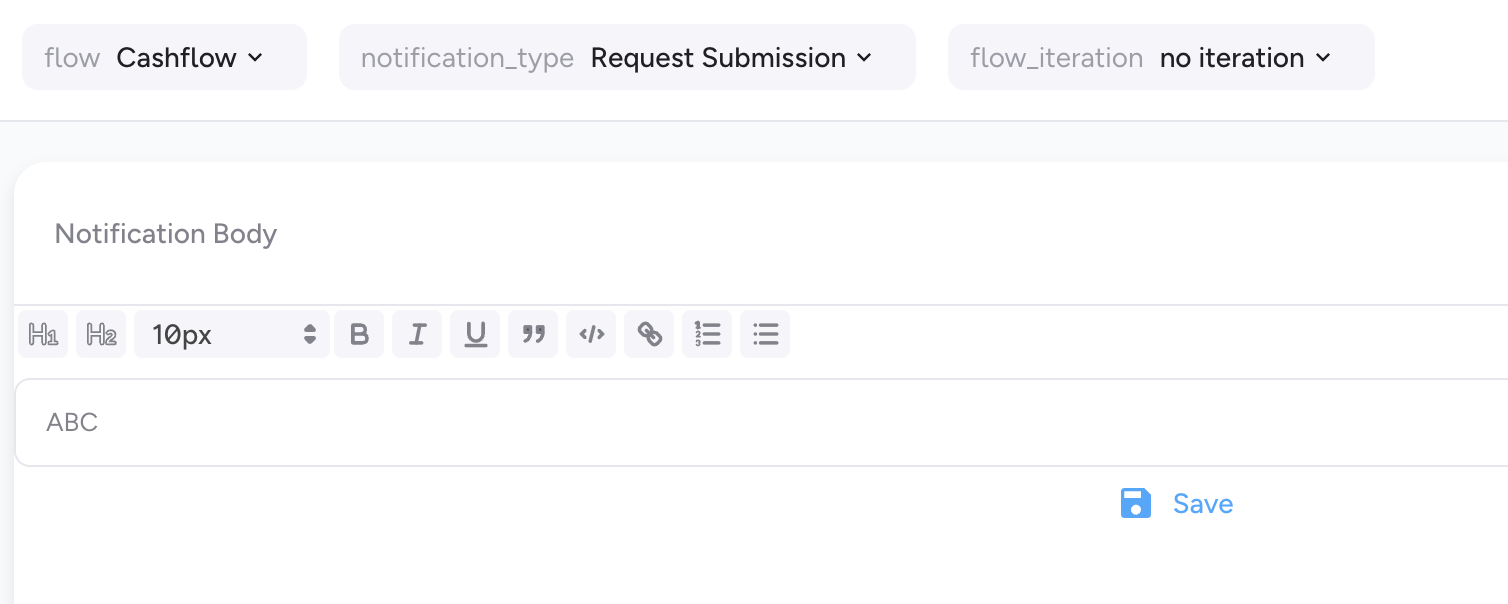Create a numbered list
The width and height of the screenshot is (1508, 604).
click(x=707, y=334)
